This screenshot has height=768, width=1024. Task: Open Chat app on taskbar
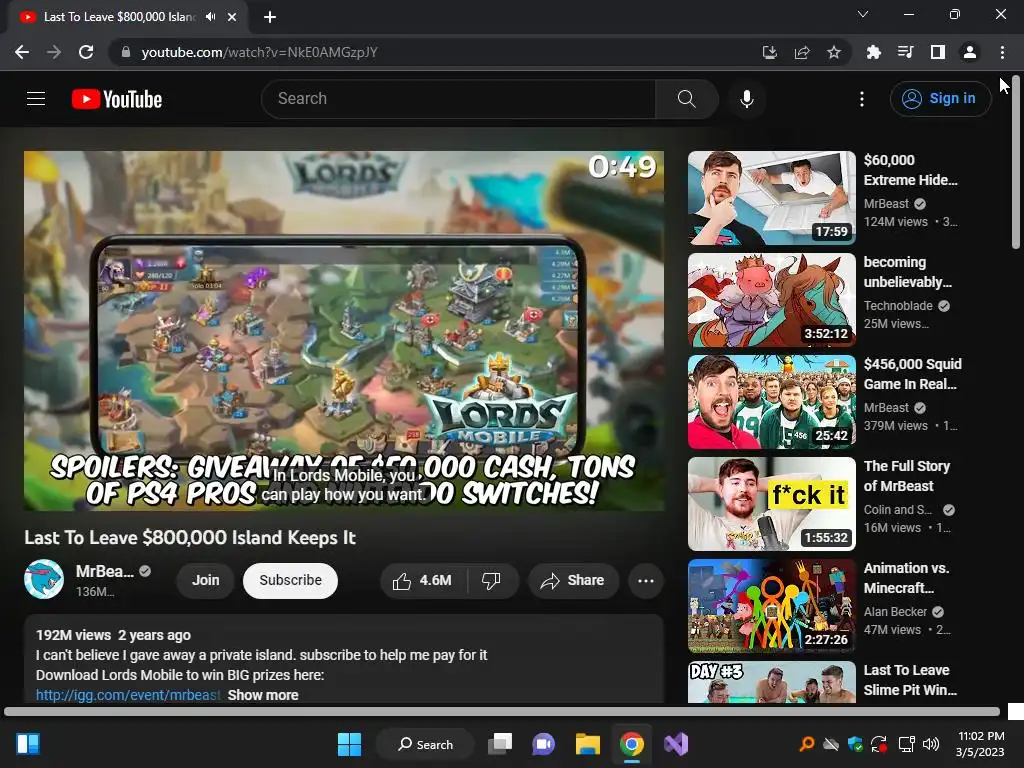(x=543, y=744)
